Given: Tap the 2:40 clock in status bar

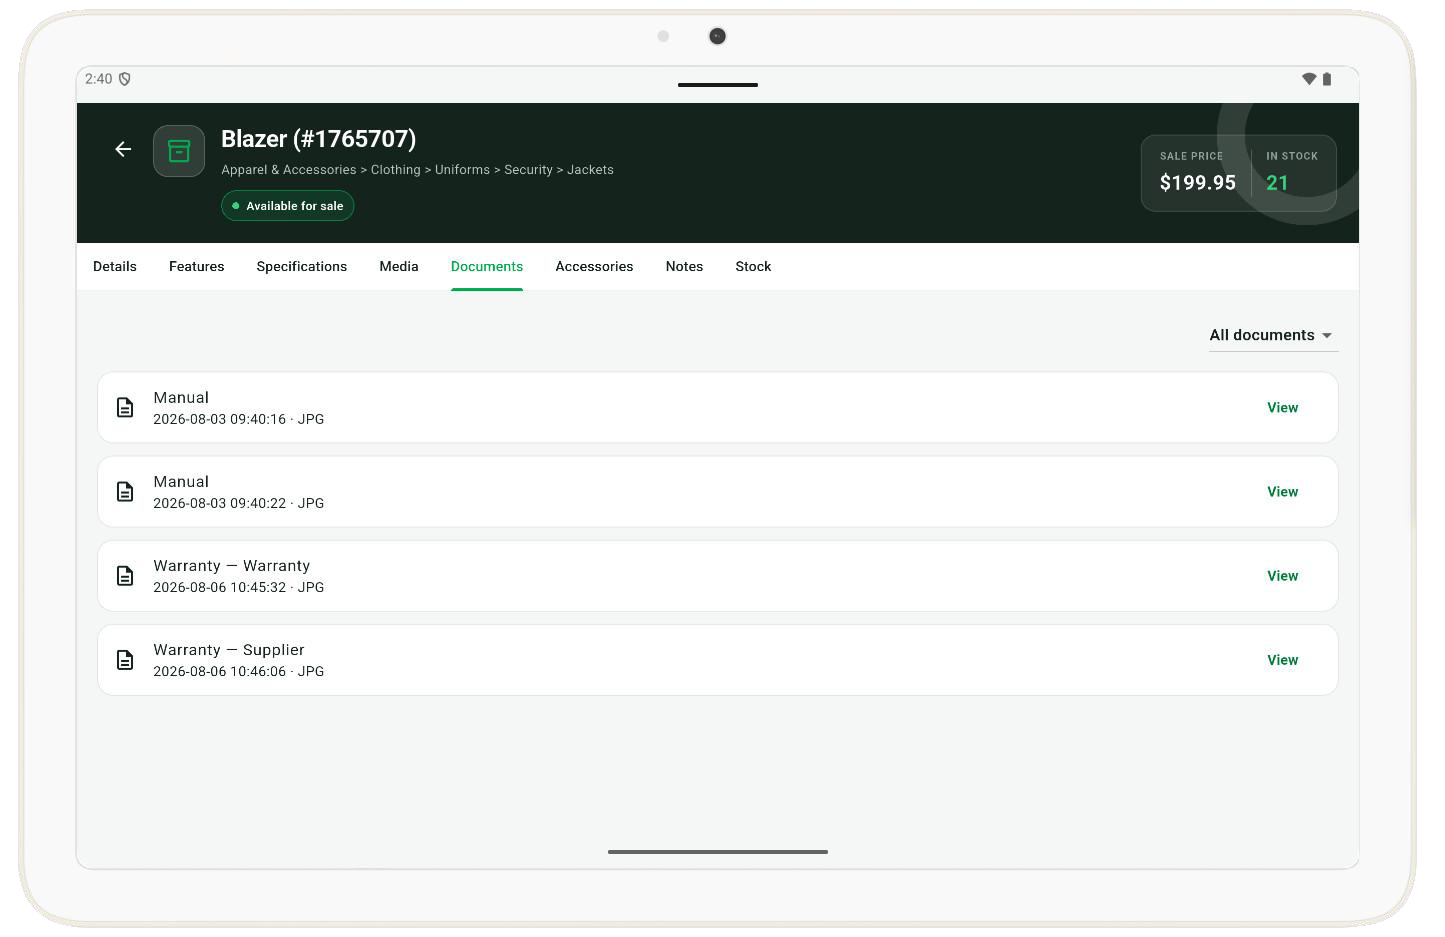Looking at the screenshot, I should pos(99,79).
